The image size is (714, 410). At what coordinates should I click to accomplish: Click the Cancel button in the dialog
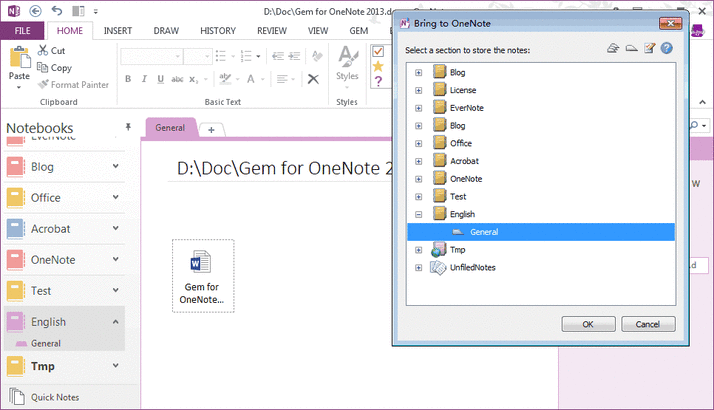(x=648, y=324)
